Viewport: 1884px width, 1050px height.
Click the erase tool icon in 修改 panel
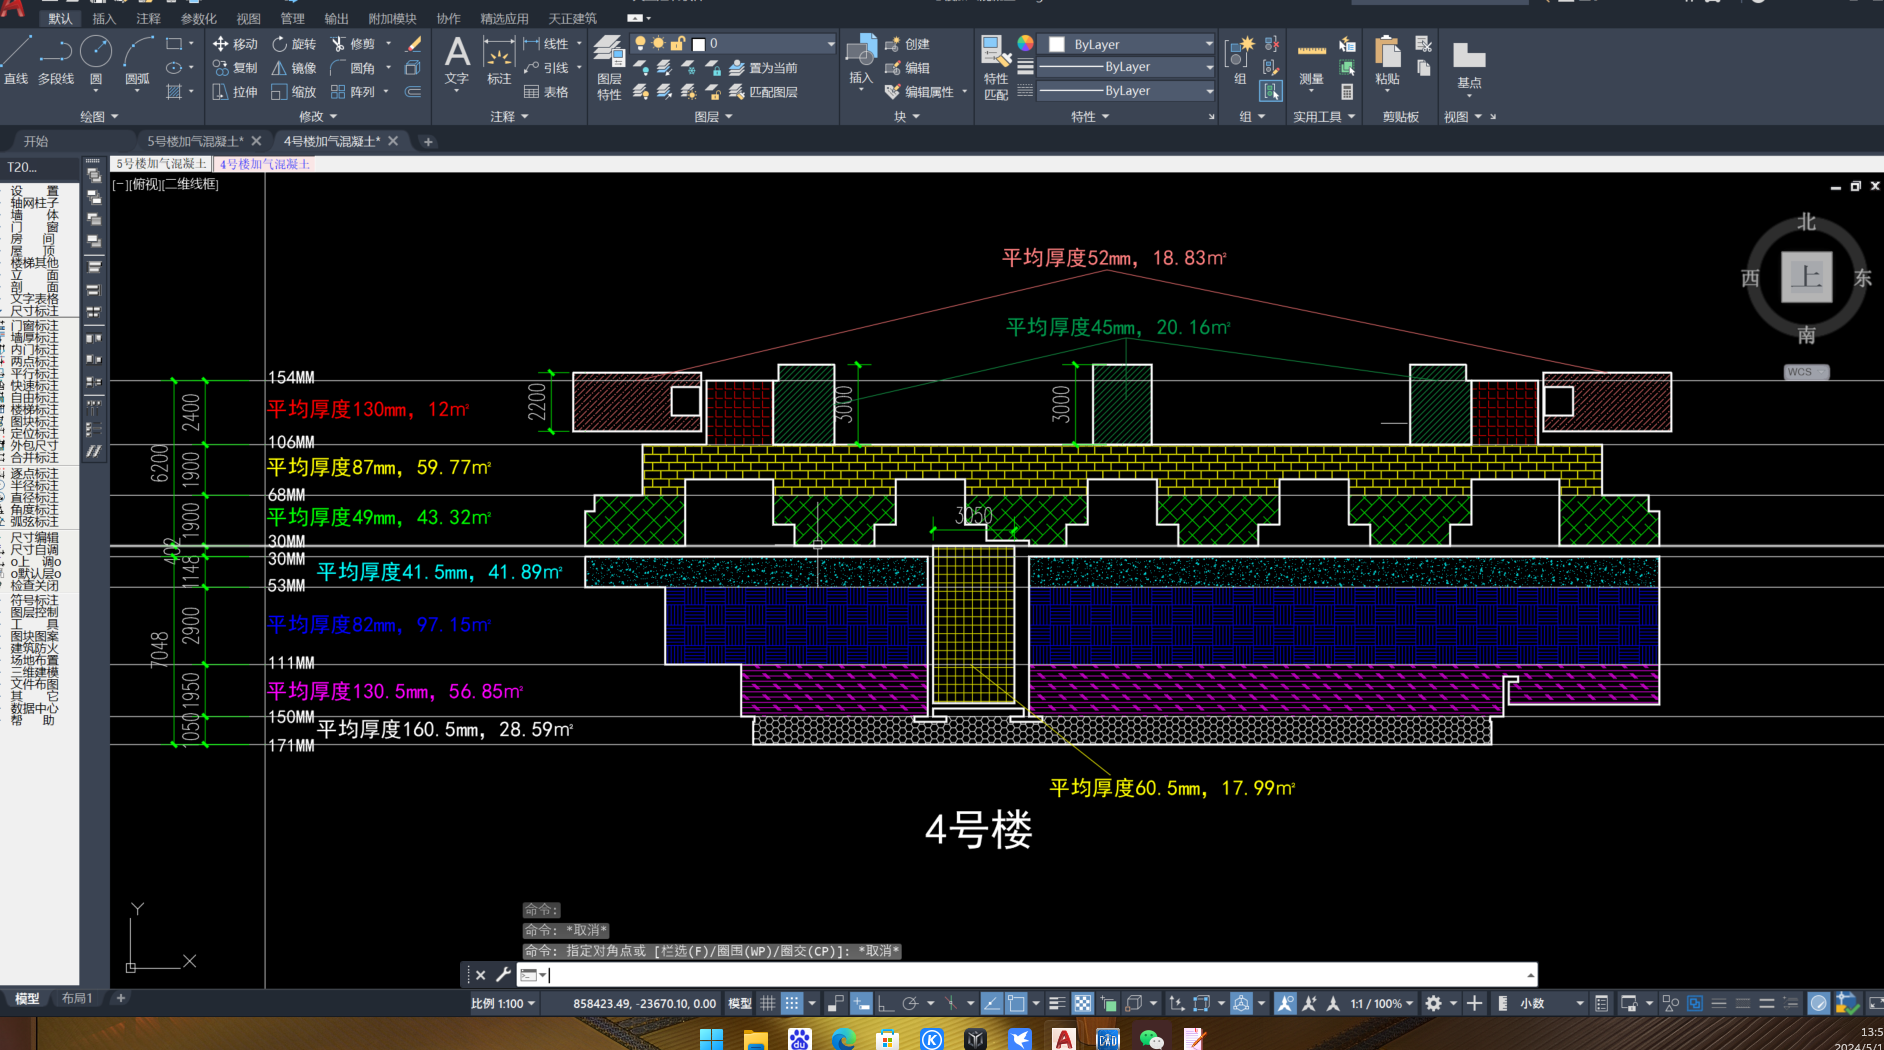413,44
